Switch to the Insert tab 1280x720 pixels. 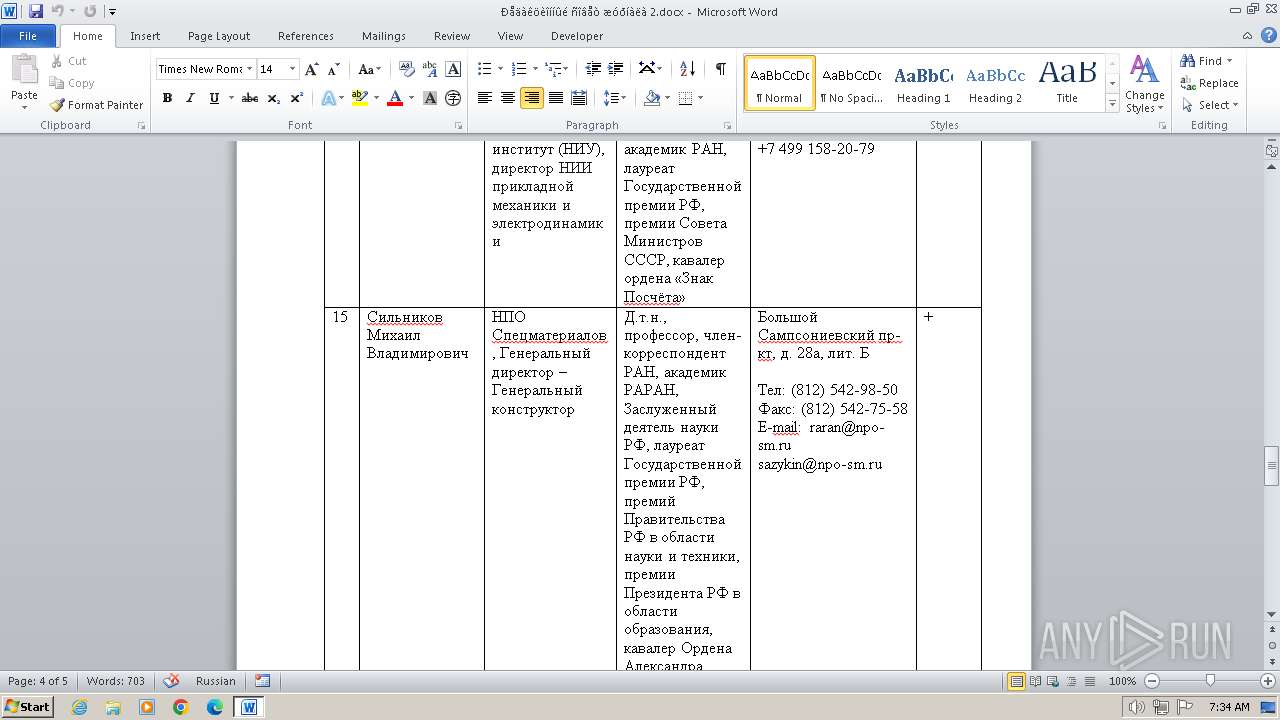click(145, 36)
